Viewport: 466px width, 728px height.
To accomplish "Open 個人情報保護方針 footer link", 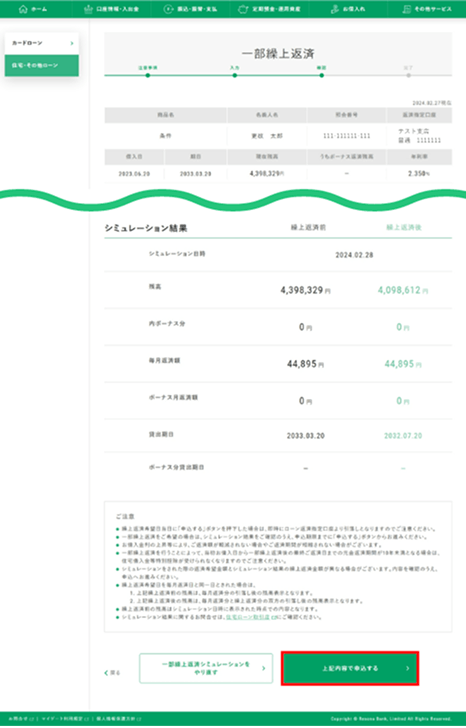I will 118,719.
